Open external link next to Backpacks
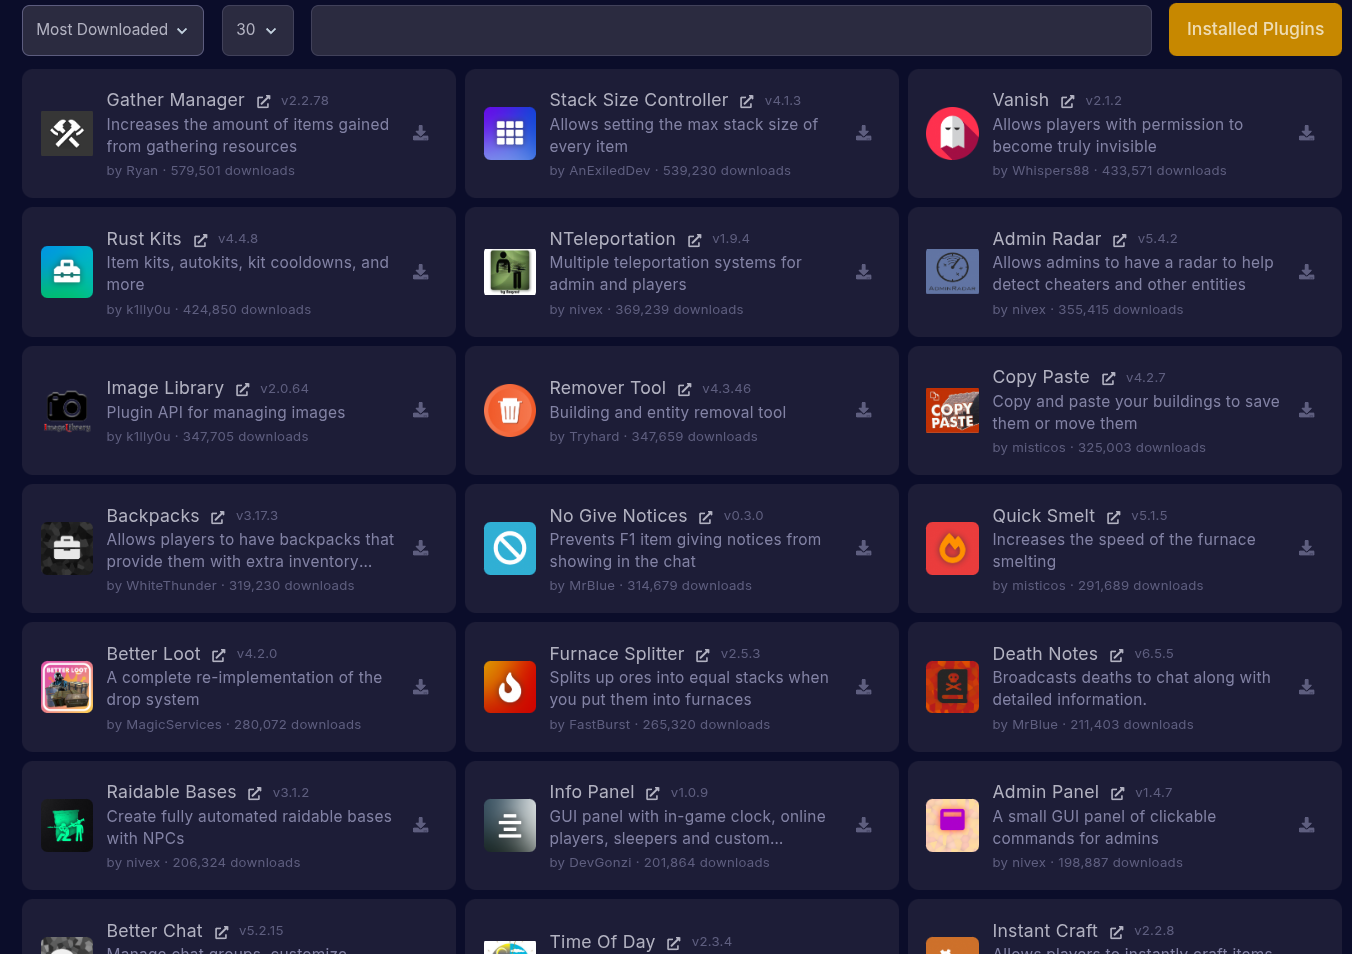 pos(217,517)
